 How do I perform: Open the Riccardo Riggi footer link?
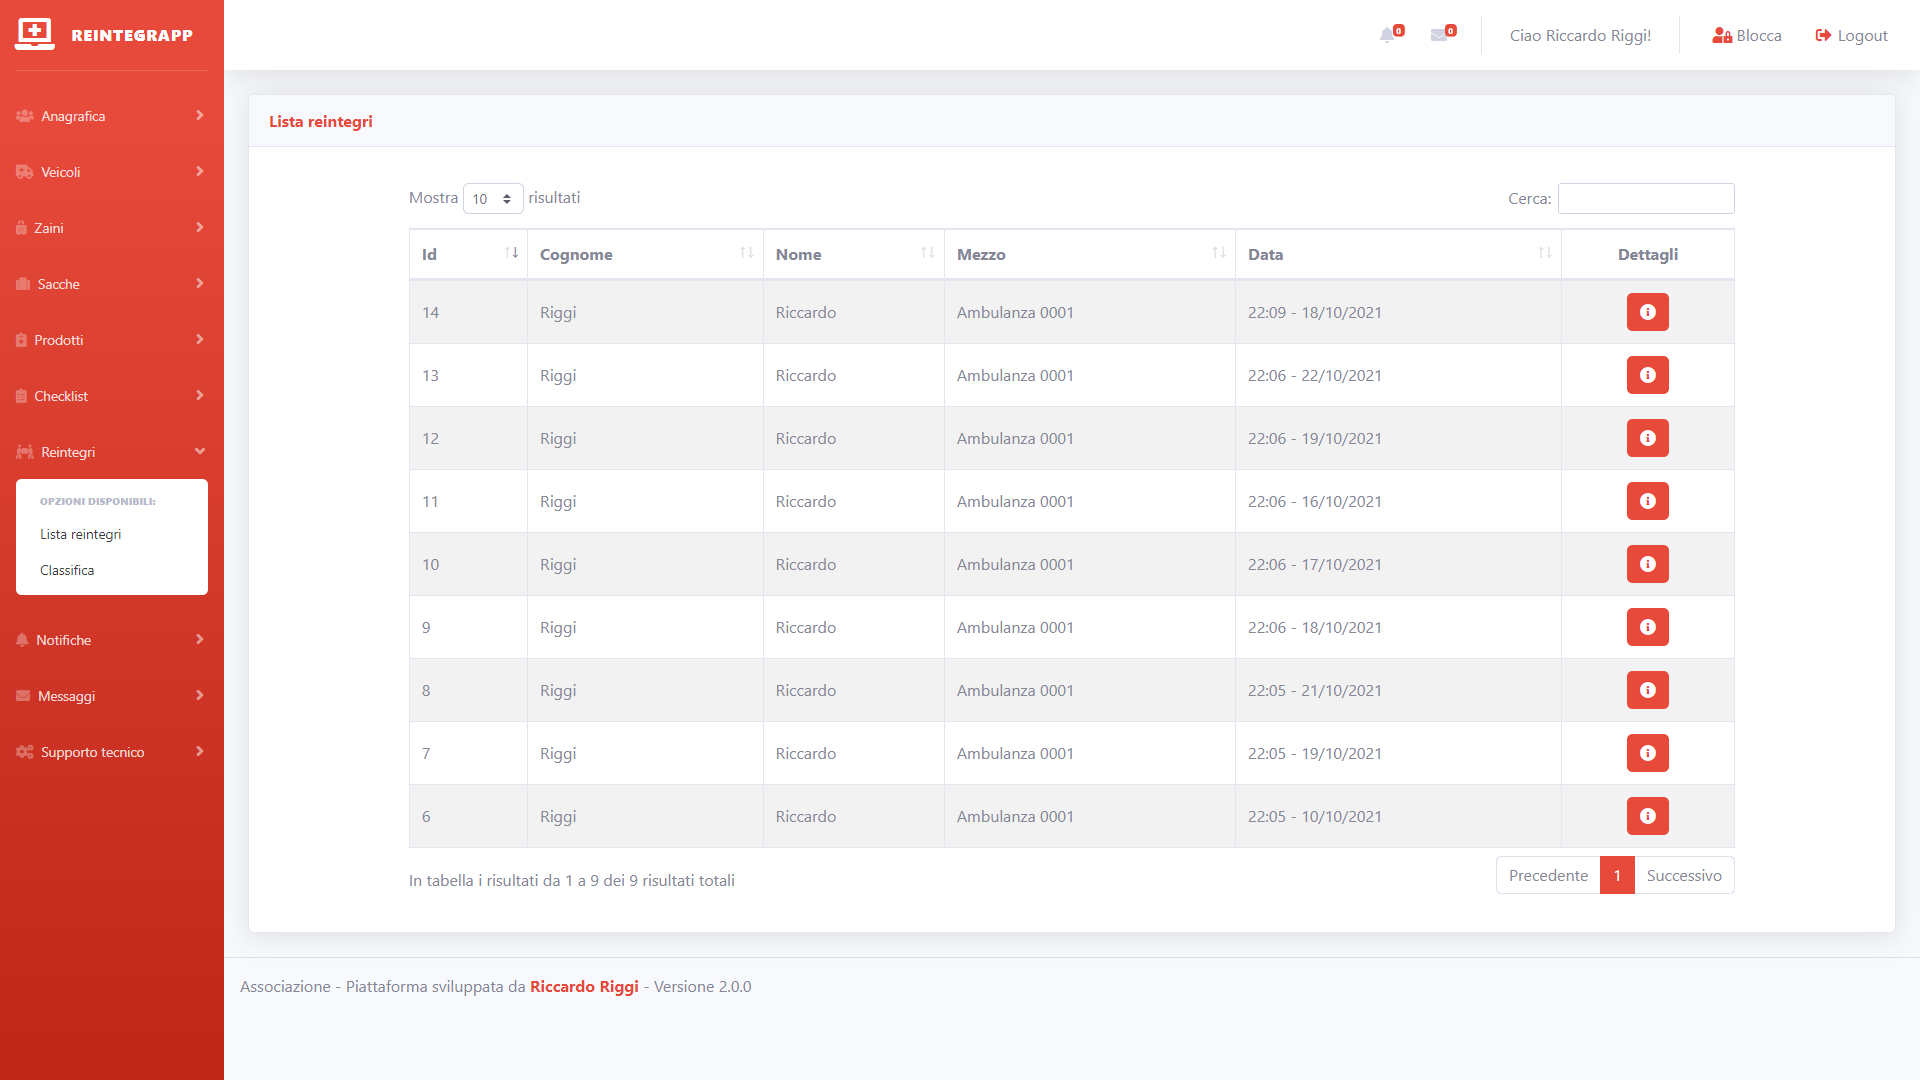tap(584, 986)
